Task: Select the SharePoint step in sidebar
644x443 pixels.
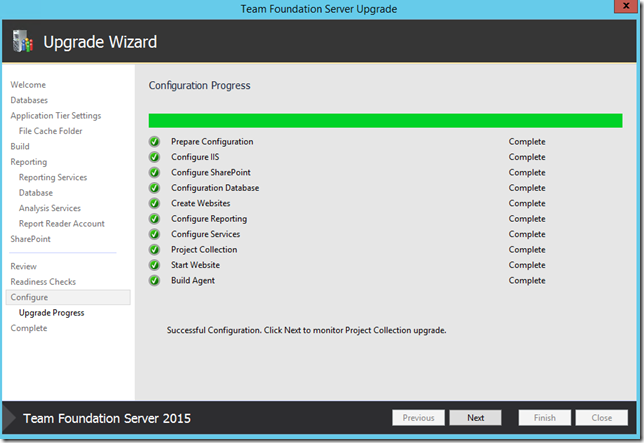Action: [x=30, y=239]
